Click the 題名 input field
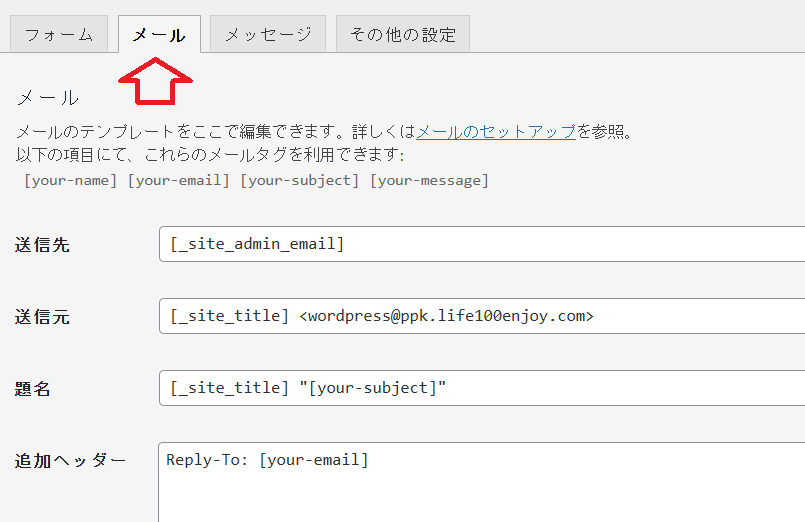Viewport: 805px width, 522px height. point(482,388)
